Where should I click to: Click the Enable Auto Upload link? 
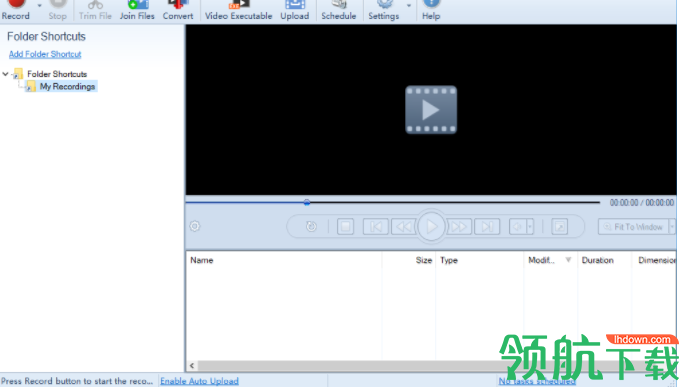click(199, 381)
